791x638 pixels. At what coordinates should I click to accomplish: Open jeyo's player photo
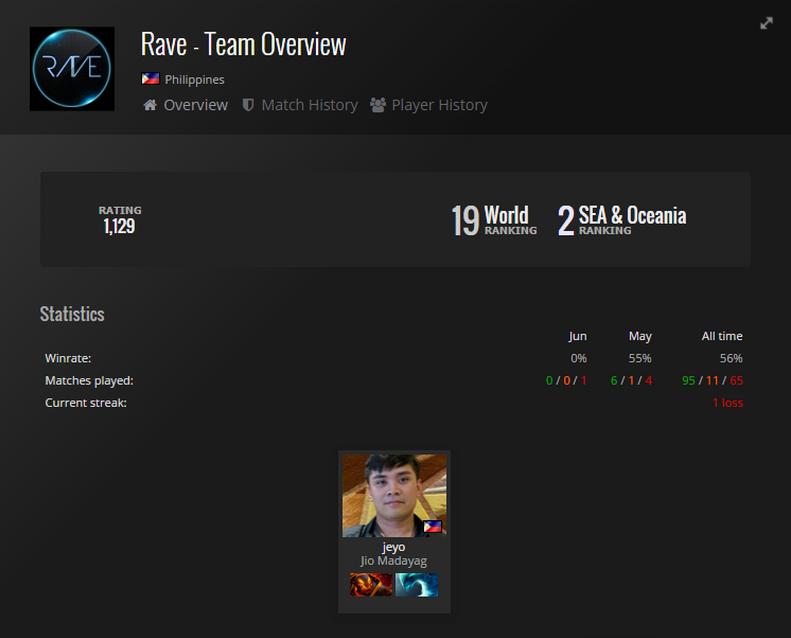tap(394, 495)
